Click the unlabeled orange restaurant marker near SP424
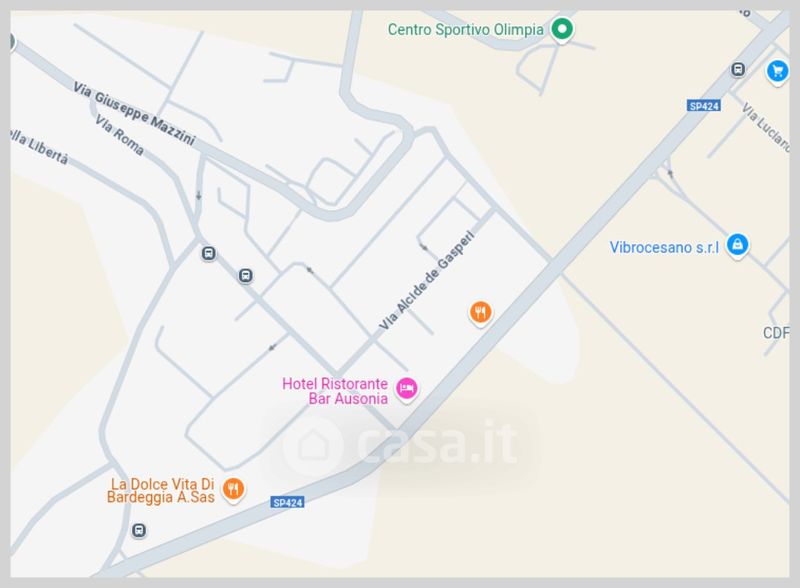800x588 pixels. (481, 312)
